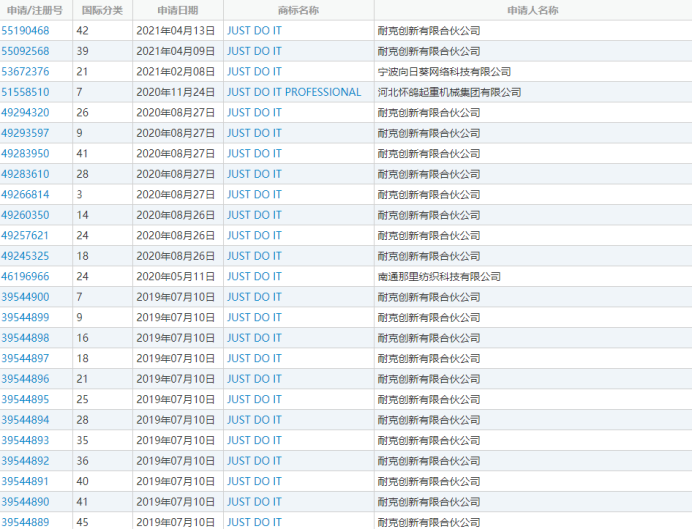Image resolution: width=692 pixels, height=529 pixels.
Task: Open registration number 39544895 link
Action: [x=25, y=399]
